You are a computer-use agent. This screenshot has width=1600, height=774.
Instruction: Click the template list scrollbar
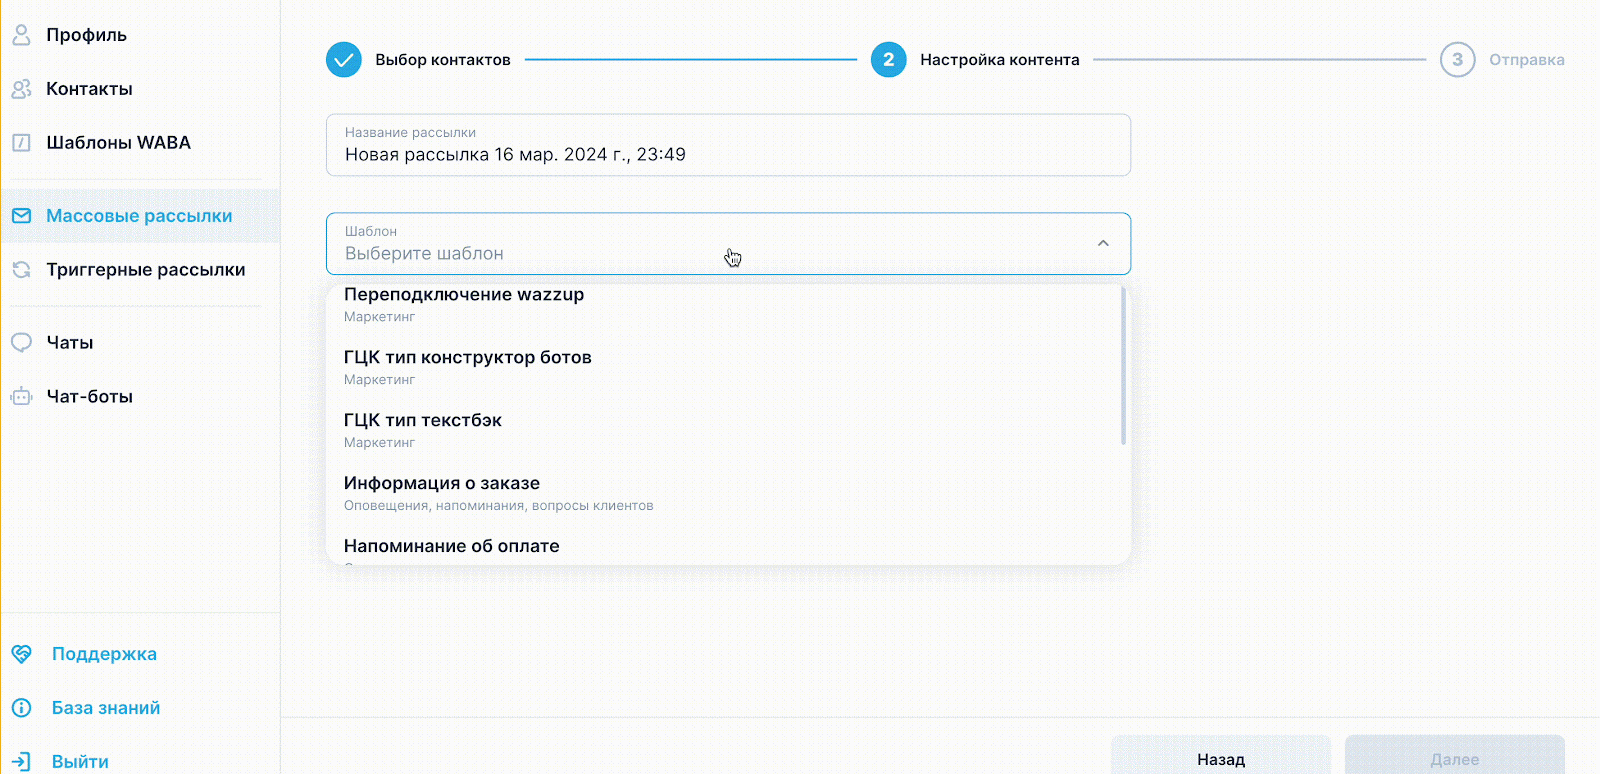pyautogui.click(x=1123, y=366)
